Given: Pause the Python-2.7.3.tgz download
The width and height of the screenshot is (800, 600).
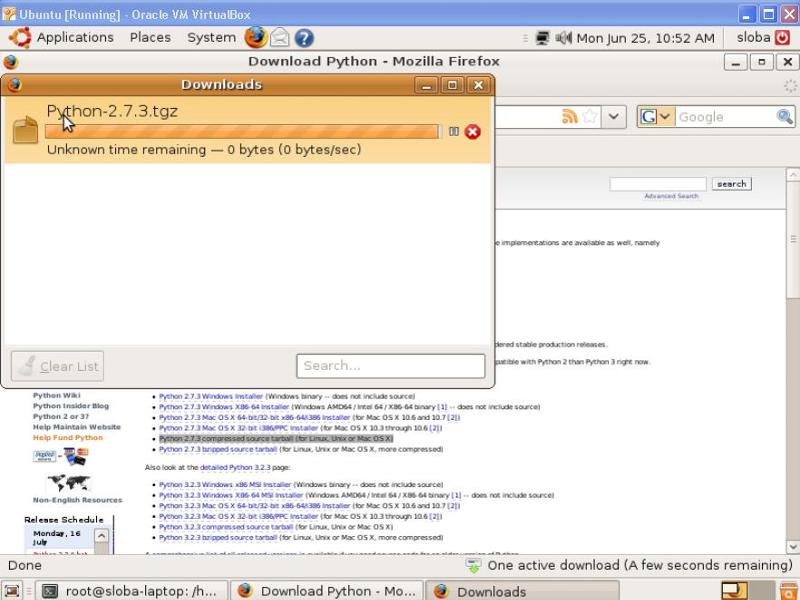Looking at the screenshot, I should pos(454,132).
